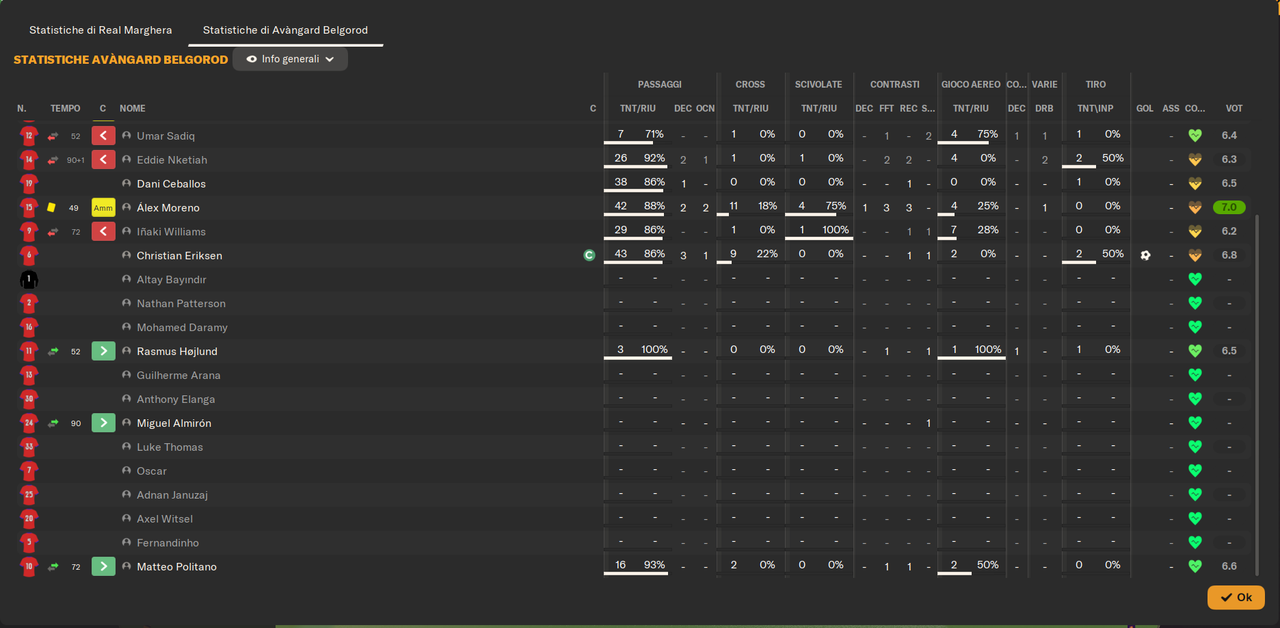
Task: Click Rasmus Højlund's substituted-on green arrow
Action: pyautogui.click(x=103, y=351)
